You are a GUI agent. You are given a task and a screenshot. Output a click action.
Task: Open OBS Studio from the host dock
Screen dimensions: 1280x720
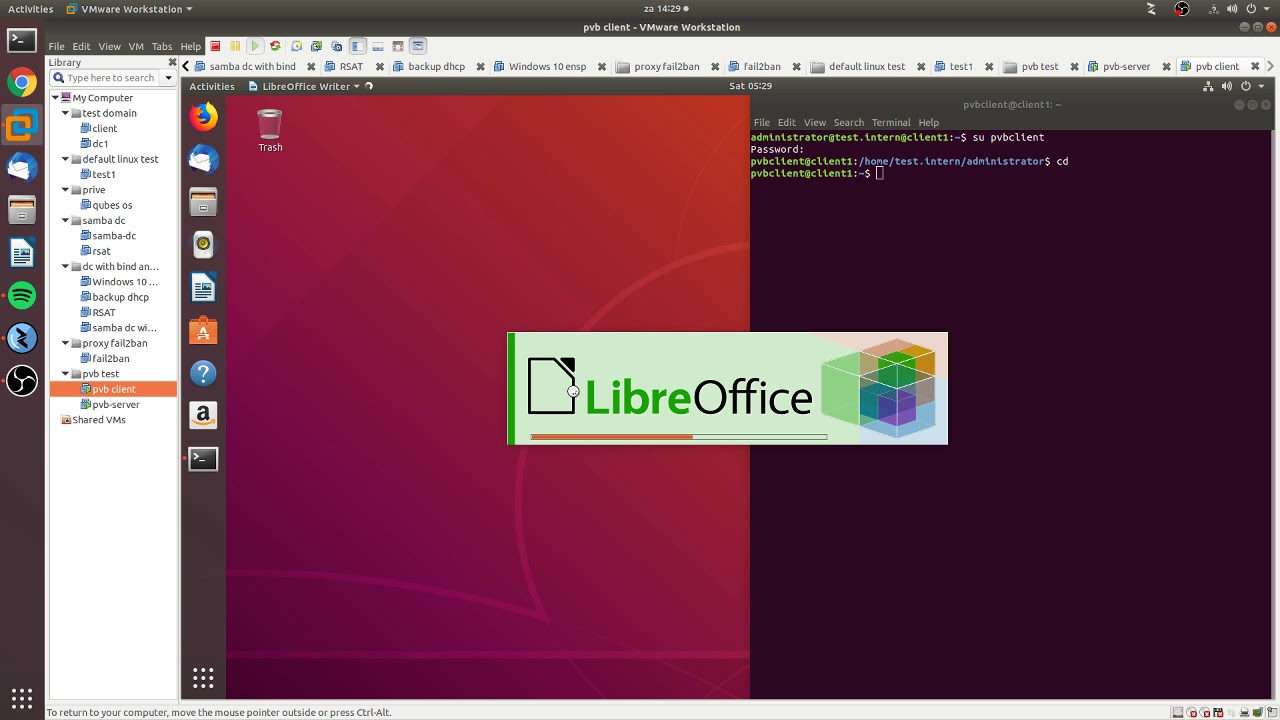(x=22, y=381)
